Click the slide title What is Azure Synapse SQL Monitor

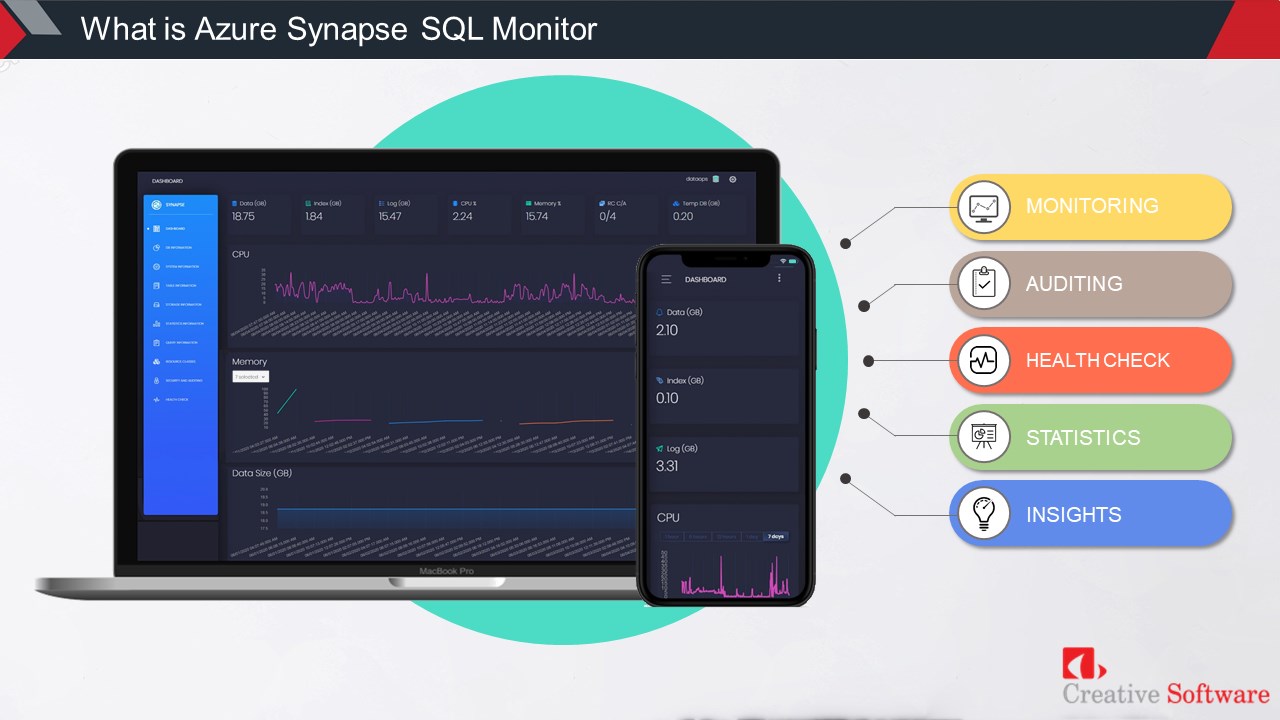coord(339,29)
